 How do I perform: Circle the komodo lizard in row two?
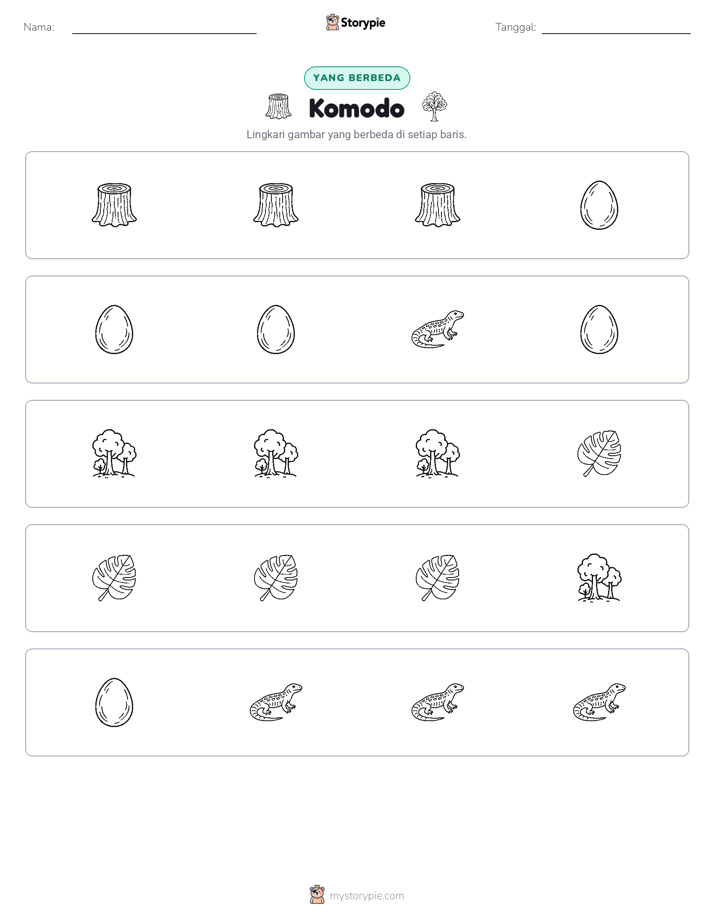pos(437,329)
